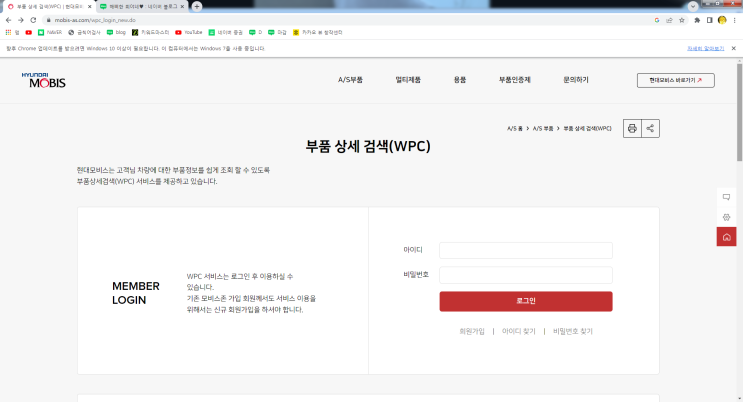Open the chat bubble icon on right sidebar
The width and height of the screenshot is (743, 402).
(726, 197)
